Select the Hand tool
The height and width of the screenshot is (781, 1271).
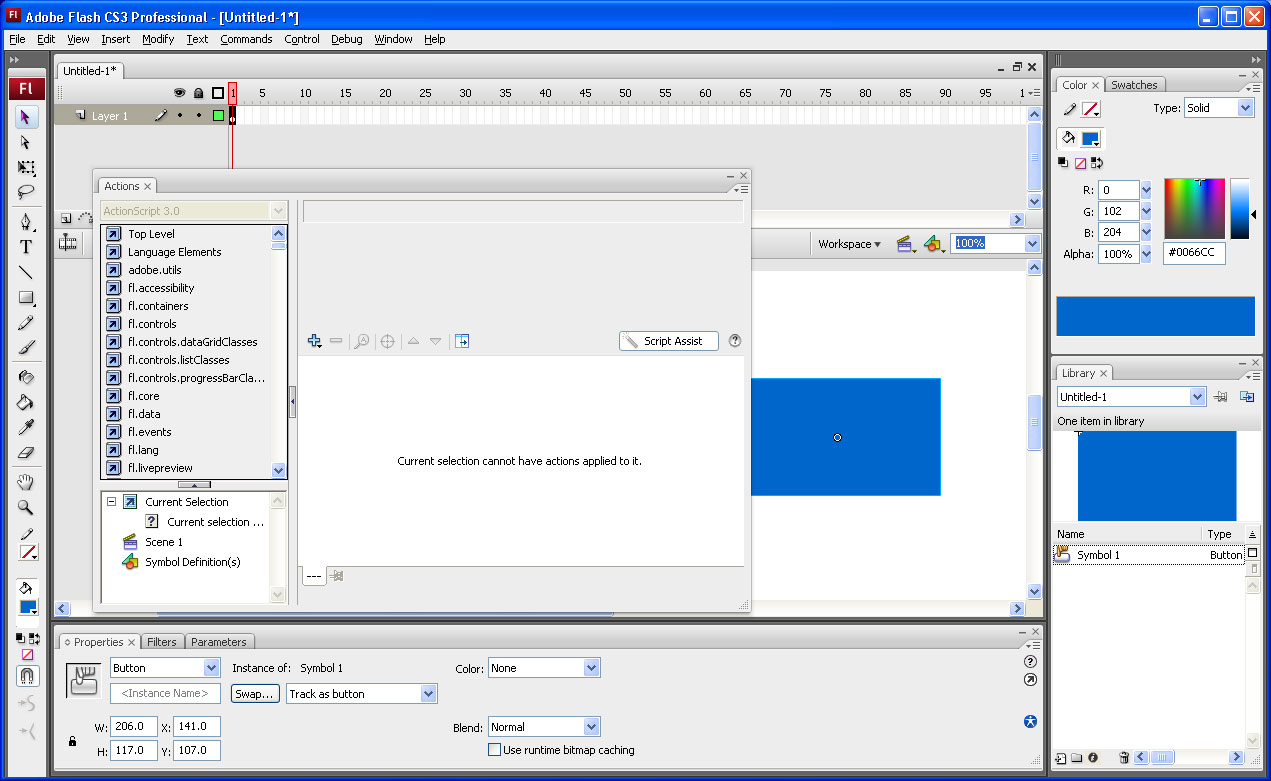[26, 483]
